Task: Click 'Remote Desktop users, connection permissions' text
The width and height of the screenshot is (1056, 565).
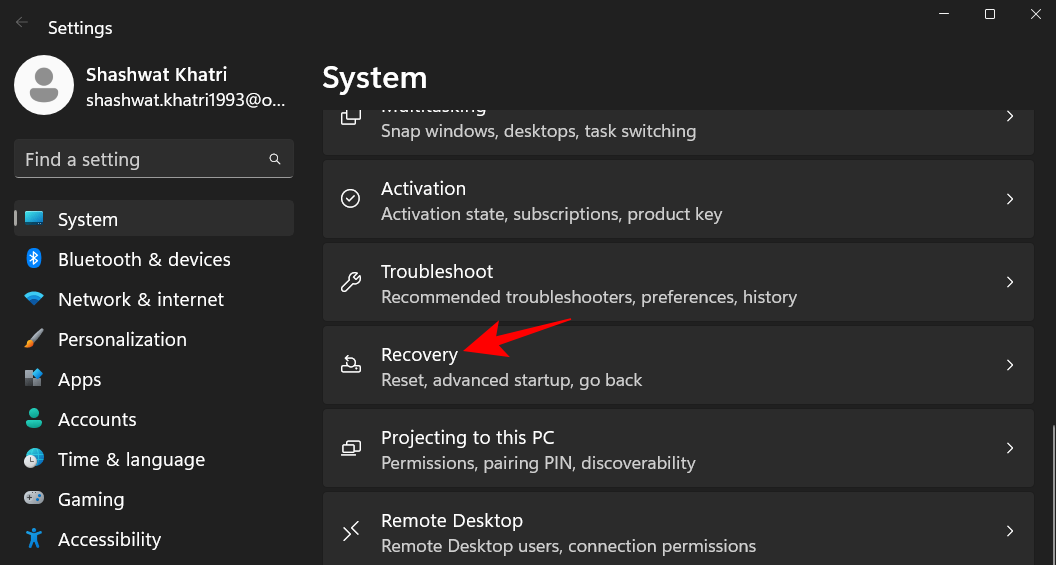Action: click(568, 546)
